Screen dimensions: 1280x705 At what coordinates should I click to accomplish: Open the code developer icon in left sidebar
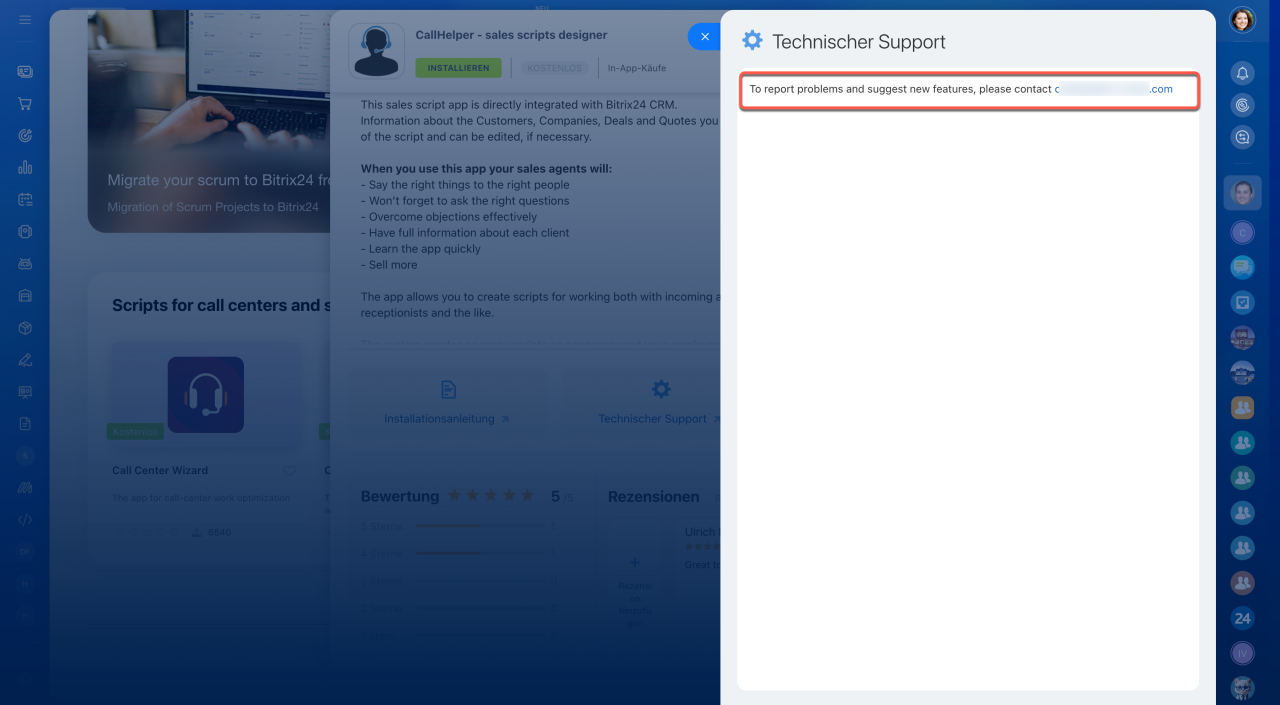click(x=25, y=519)
